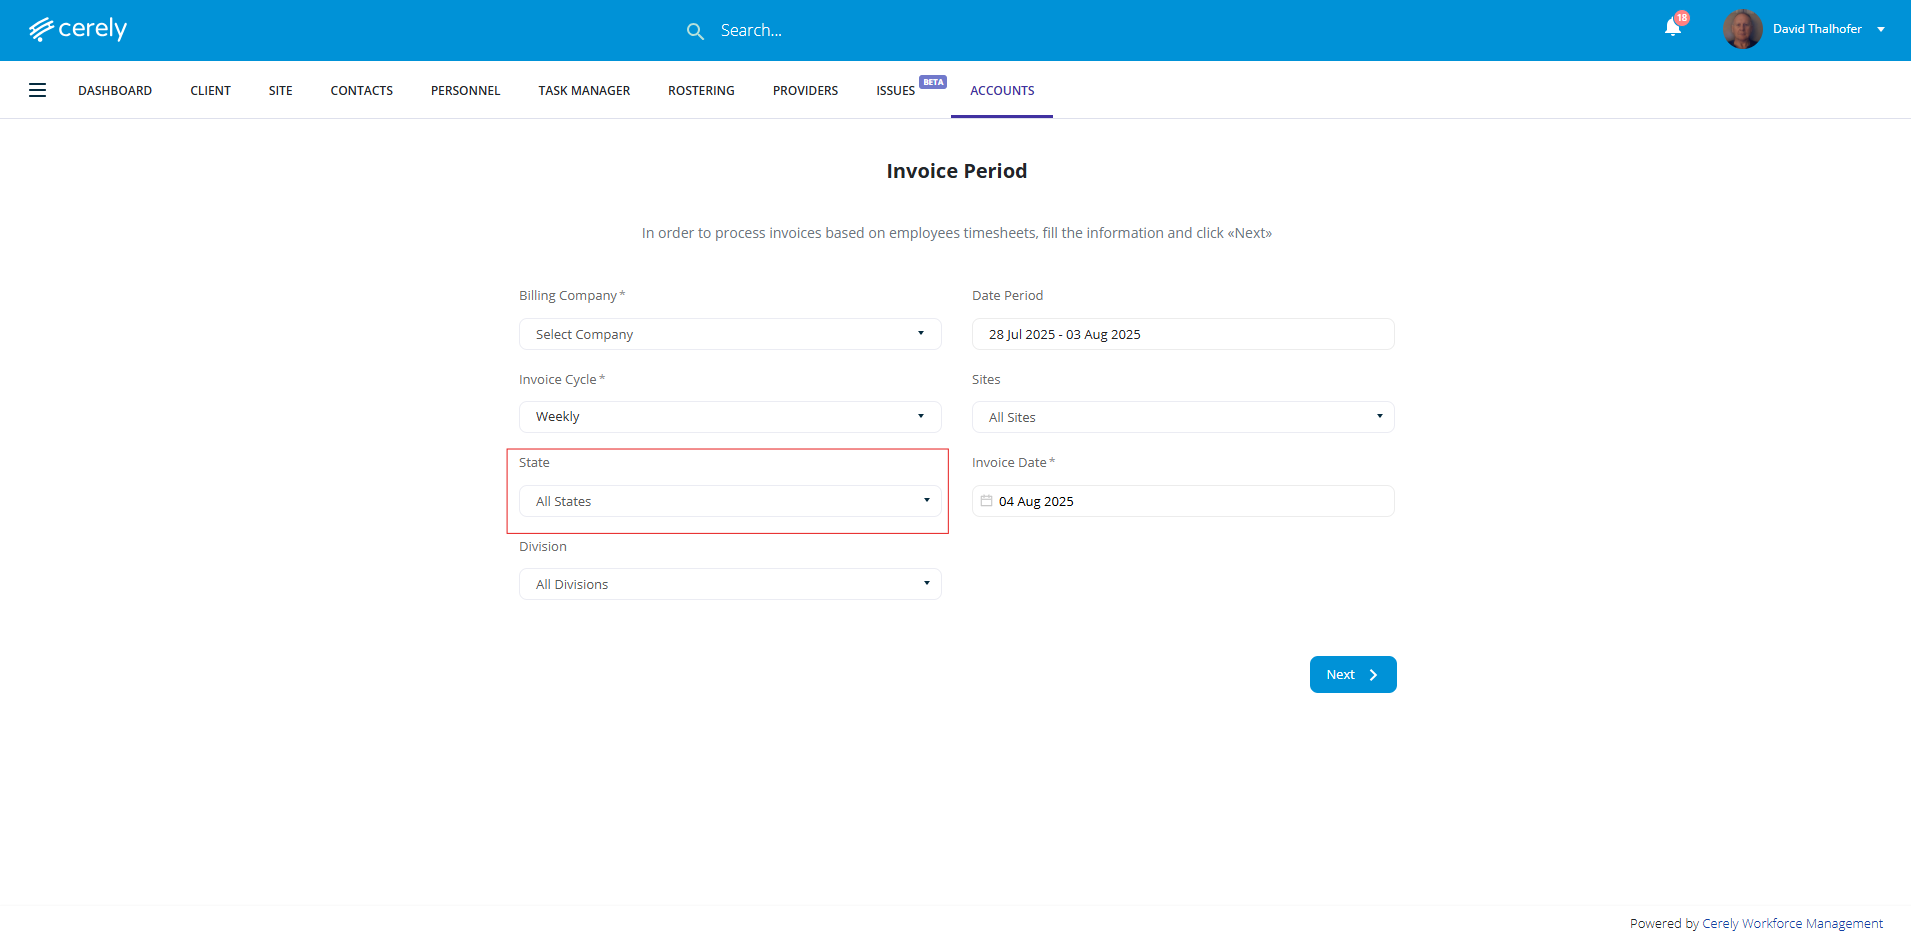Click the Next button
Viewport: 1911px width, 938px height.
pos(1352,675)
